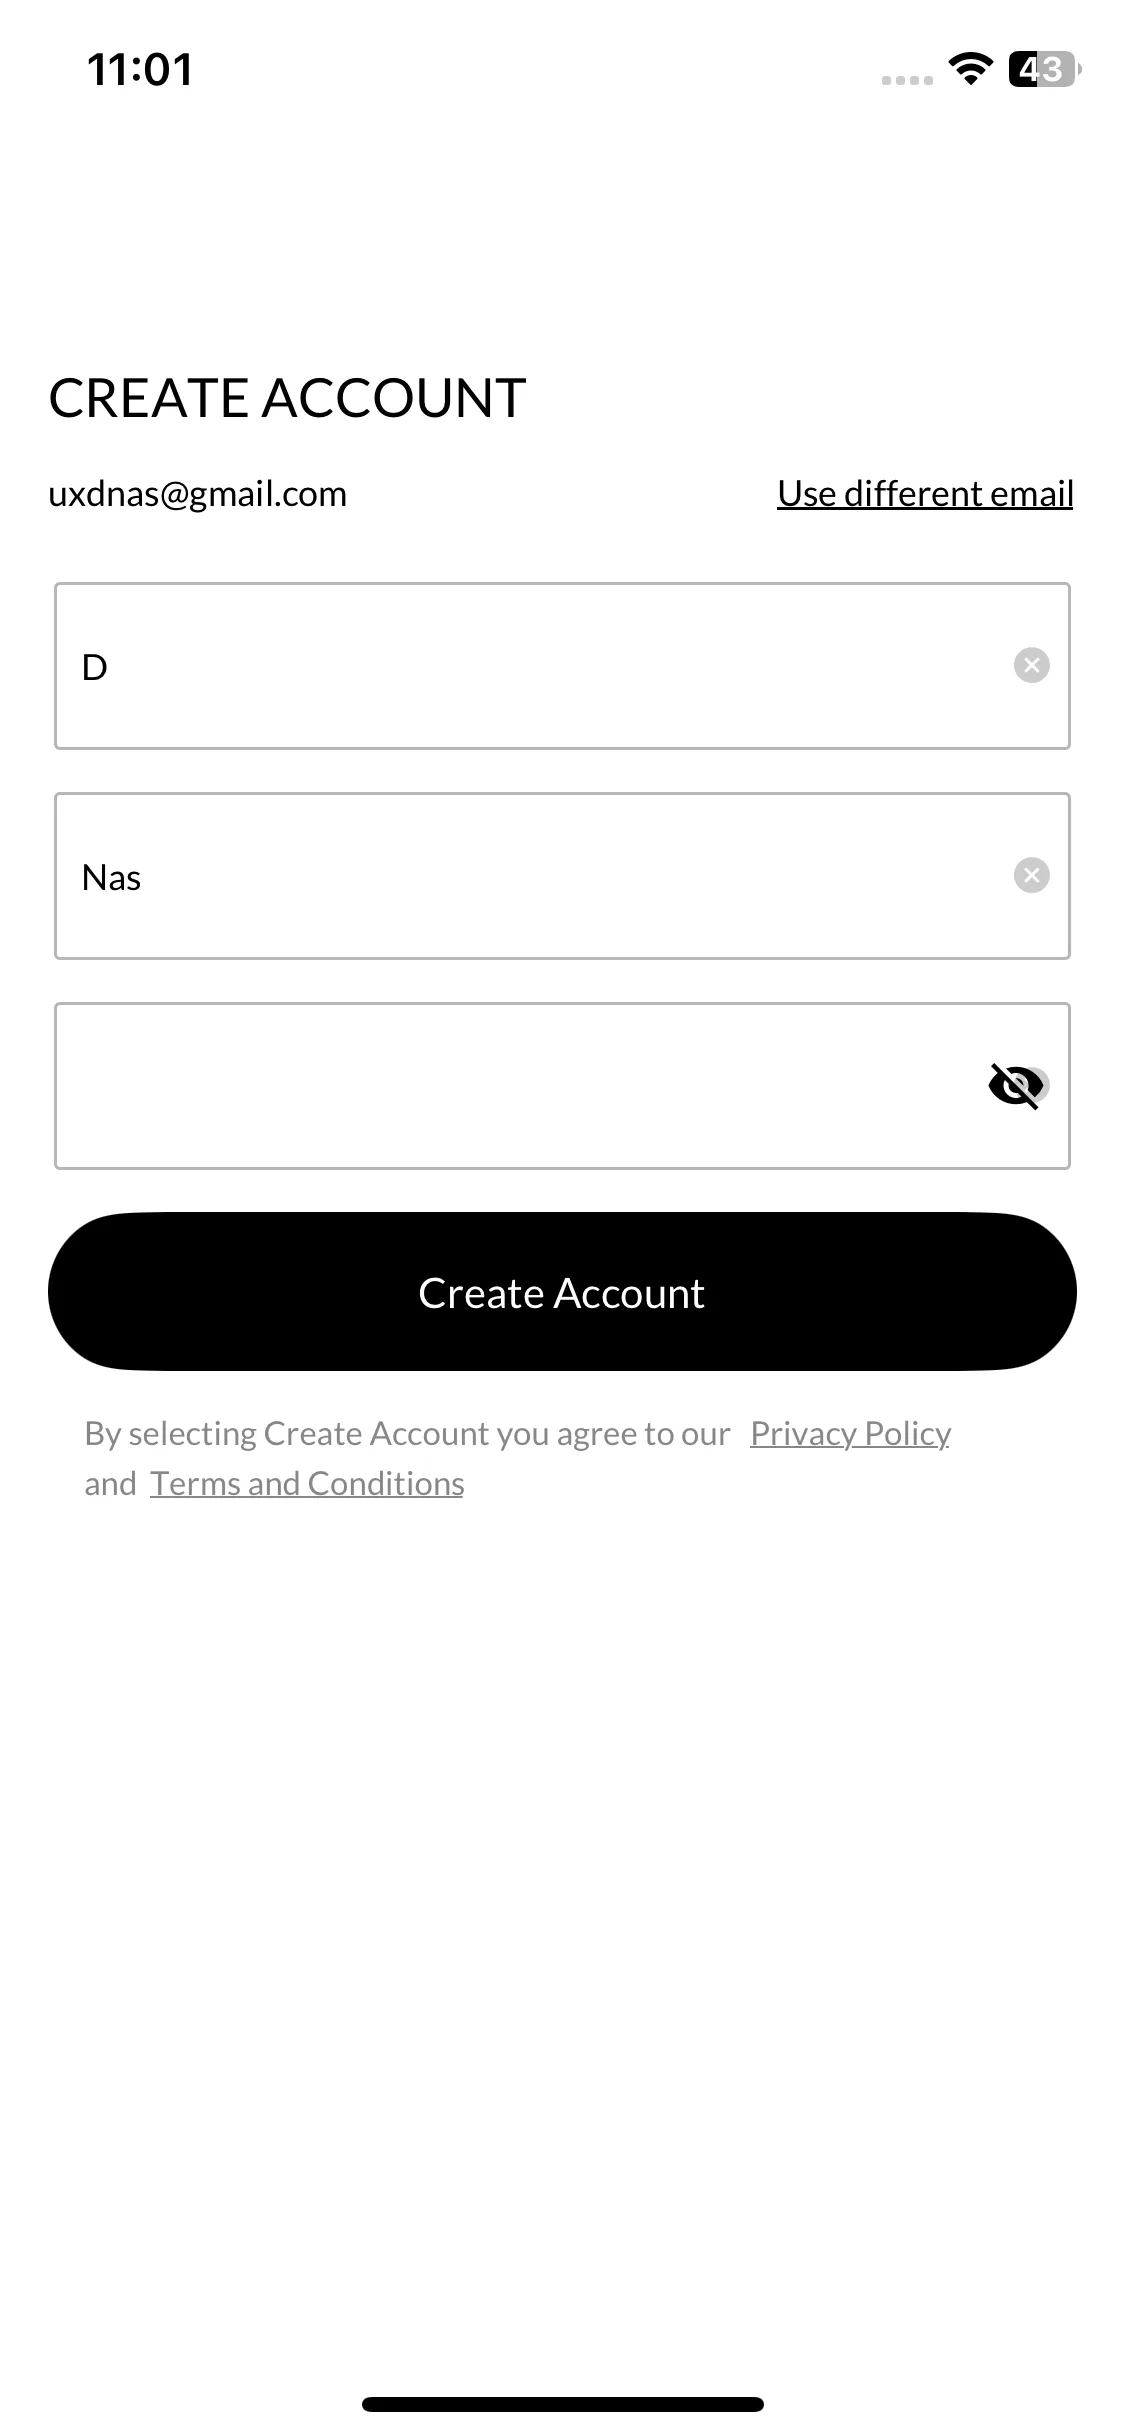
Task: Focus the last name input with Nas
Action: 562,876
